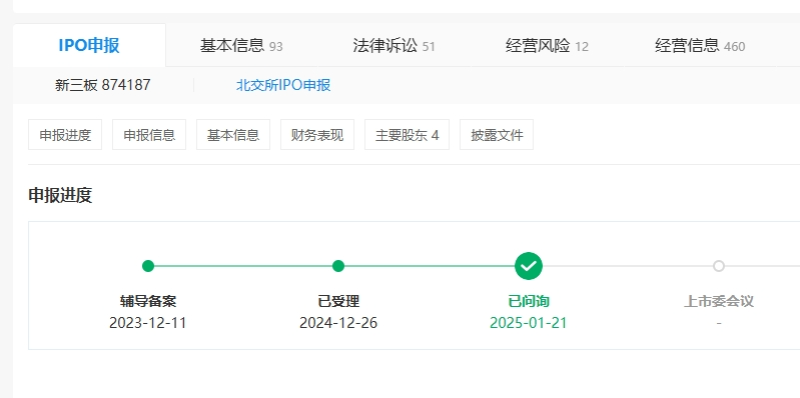The image size is (800, 398).
Task: Select the date 2025-01-21
Action: 529,323
